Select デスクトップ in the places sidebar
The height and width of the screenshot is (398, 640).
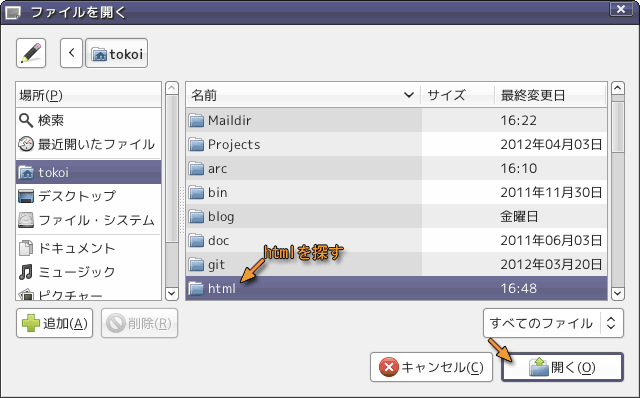coord(89,196)
